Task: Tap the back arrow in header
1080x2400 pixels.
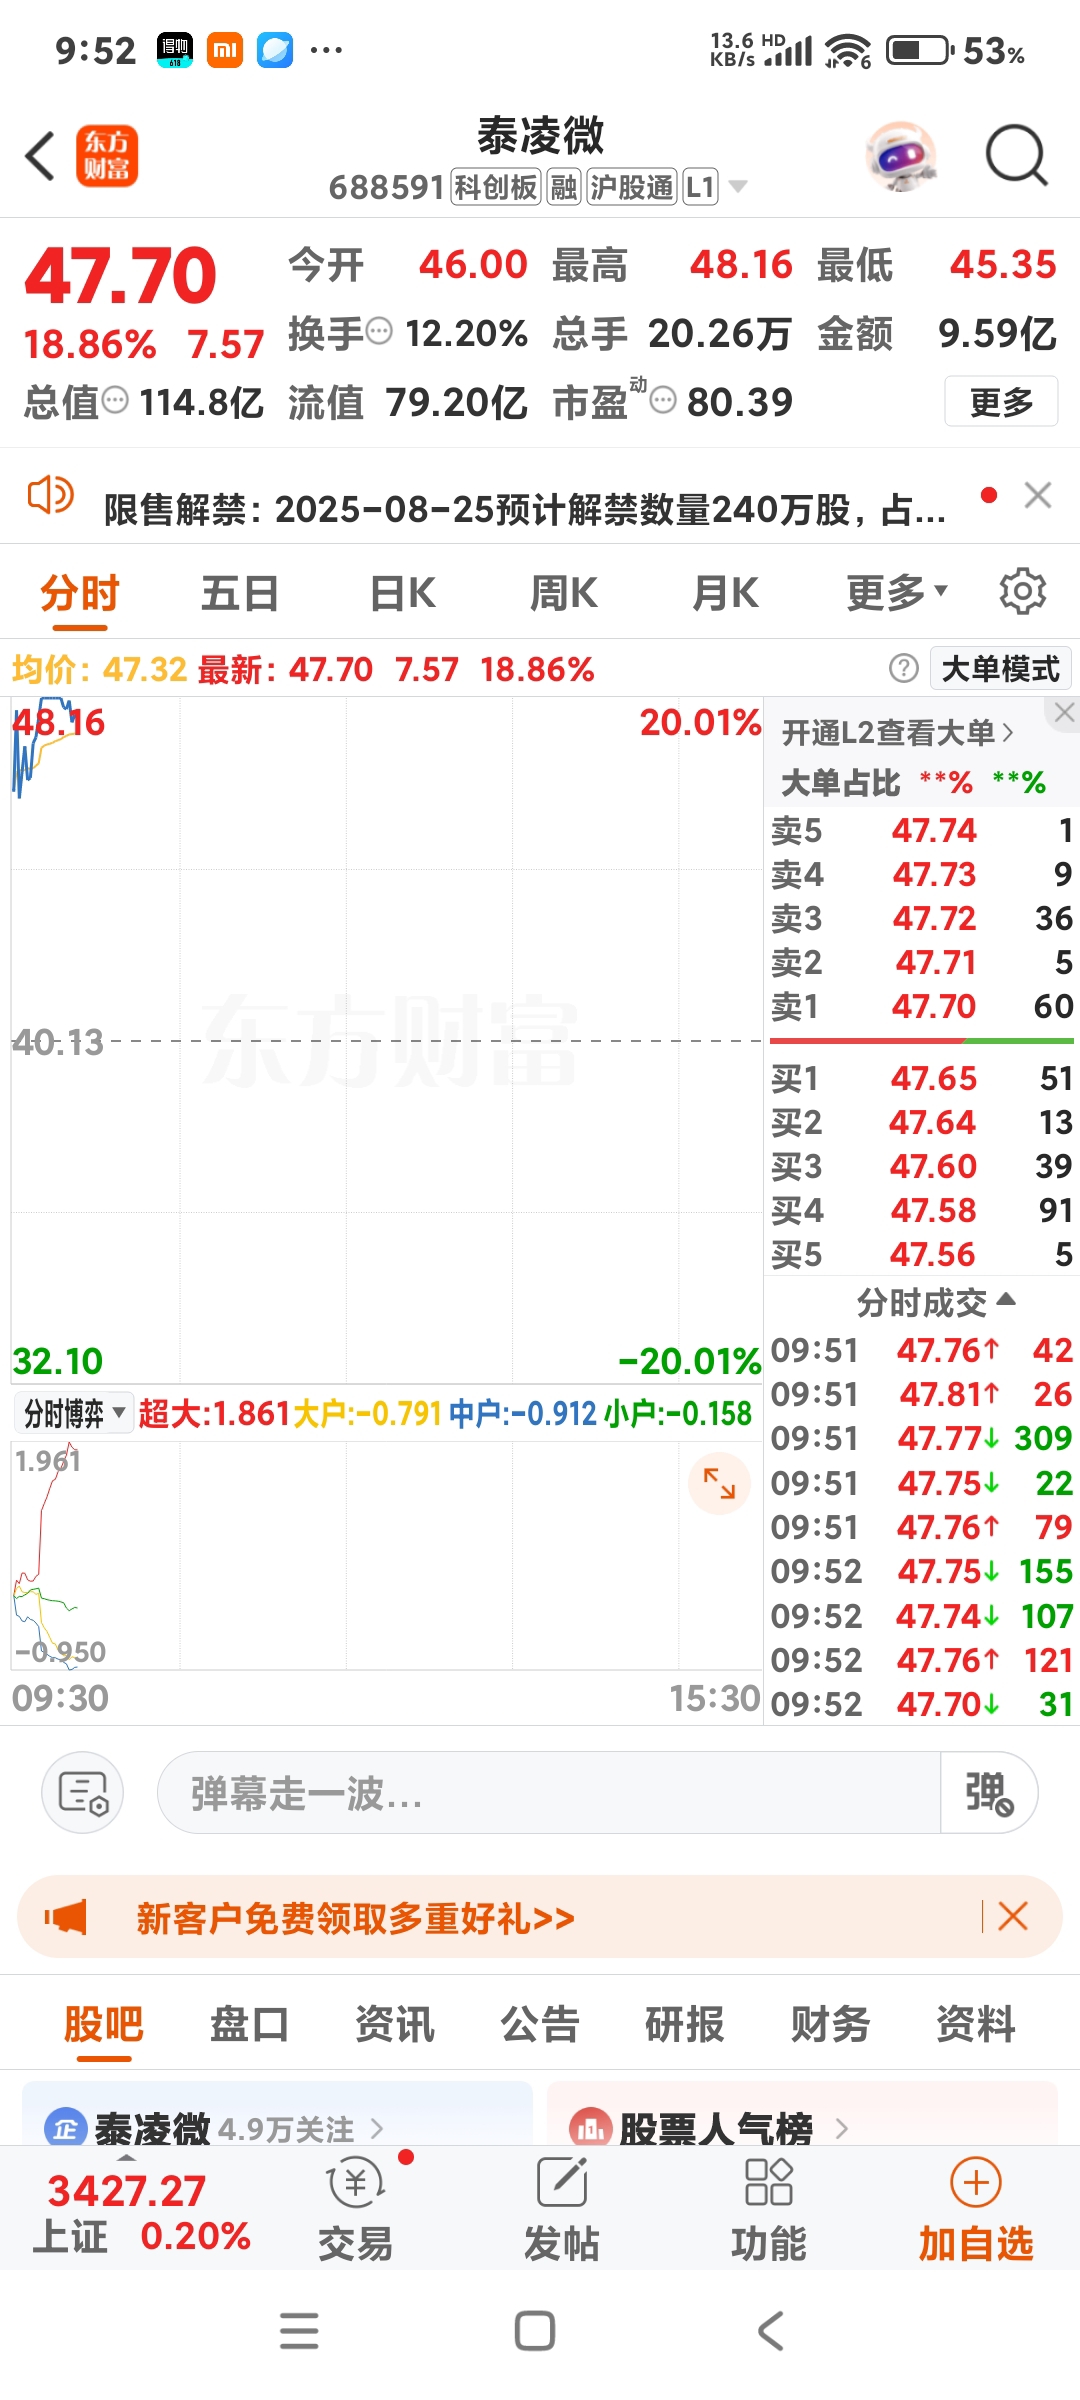Action: [40, 157]
